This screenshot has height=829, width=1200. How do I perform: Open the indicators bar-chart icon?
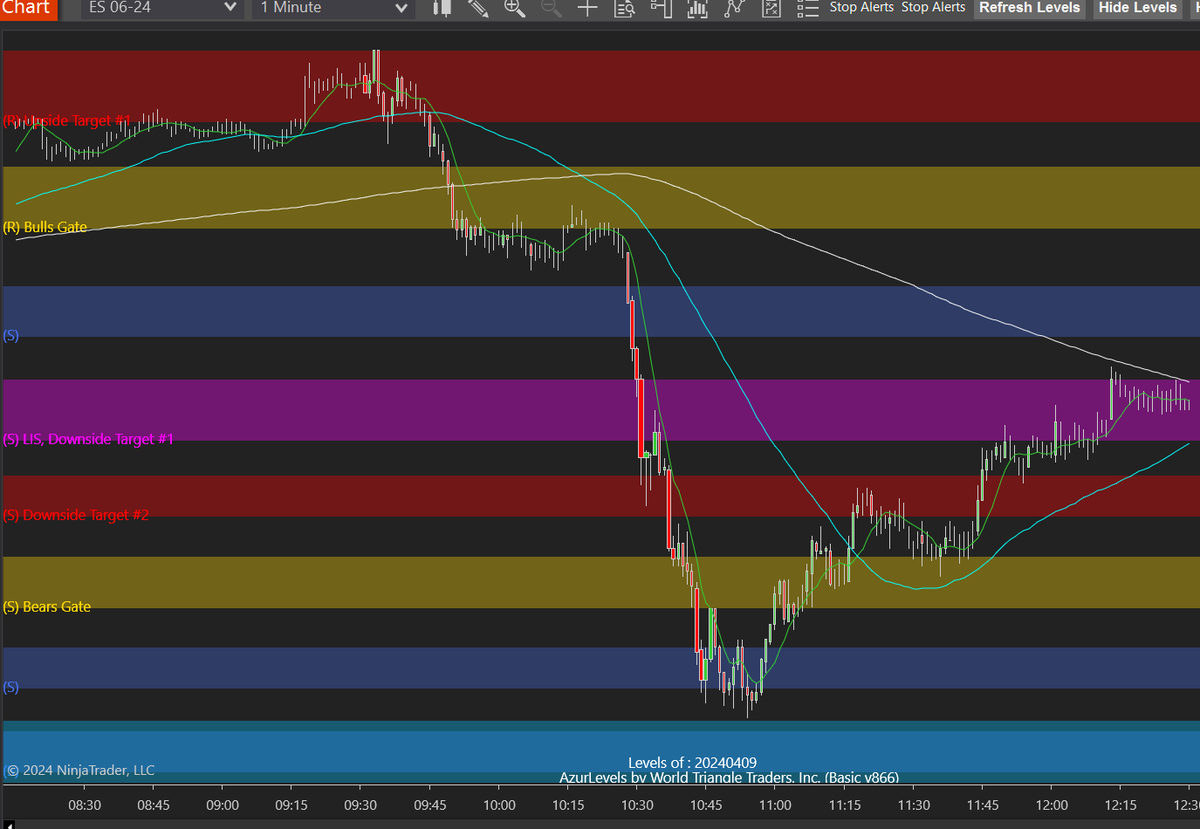697,8
